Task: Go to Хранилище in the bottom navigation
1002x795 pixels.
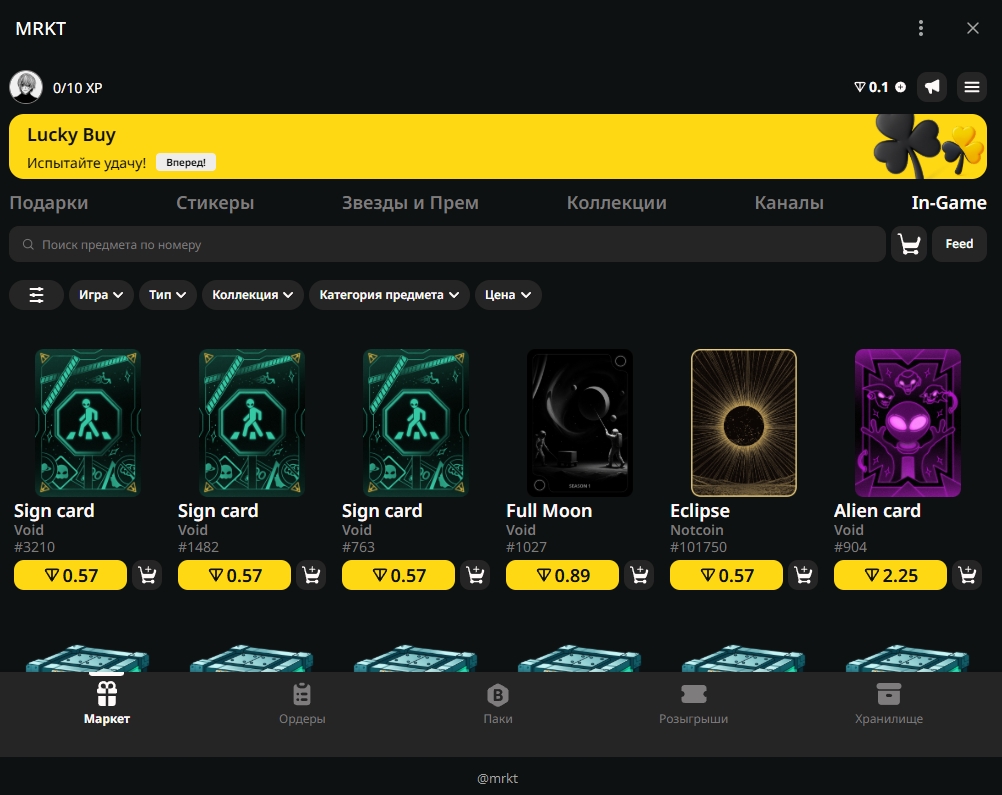Action: click(888, 704)
